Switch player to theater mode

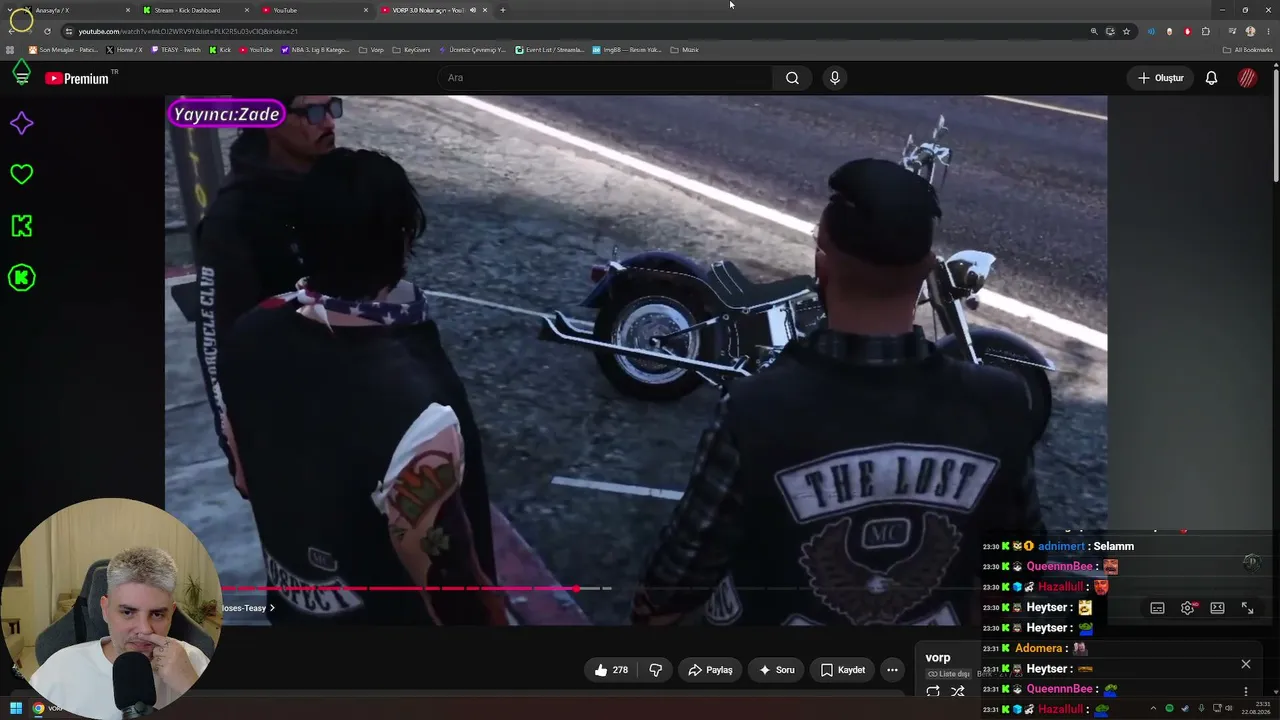[1217, 608]
